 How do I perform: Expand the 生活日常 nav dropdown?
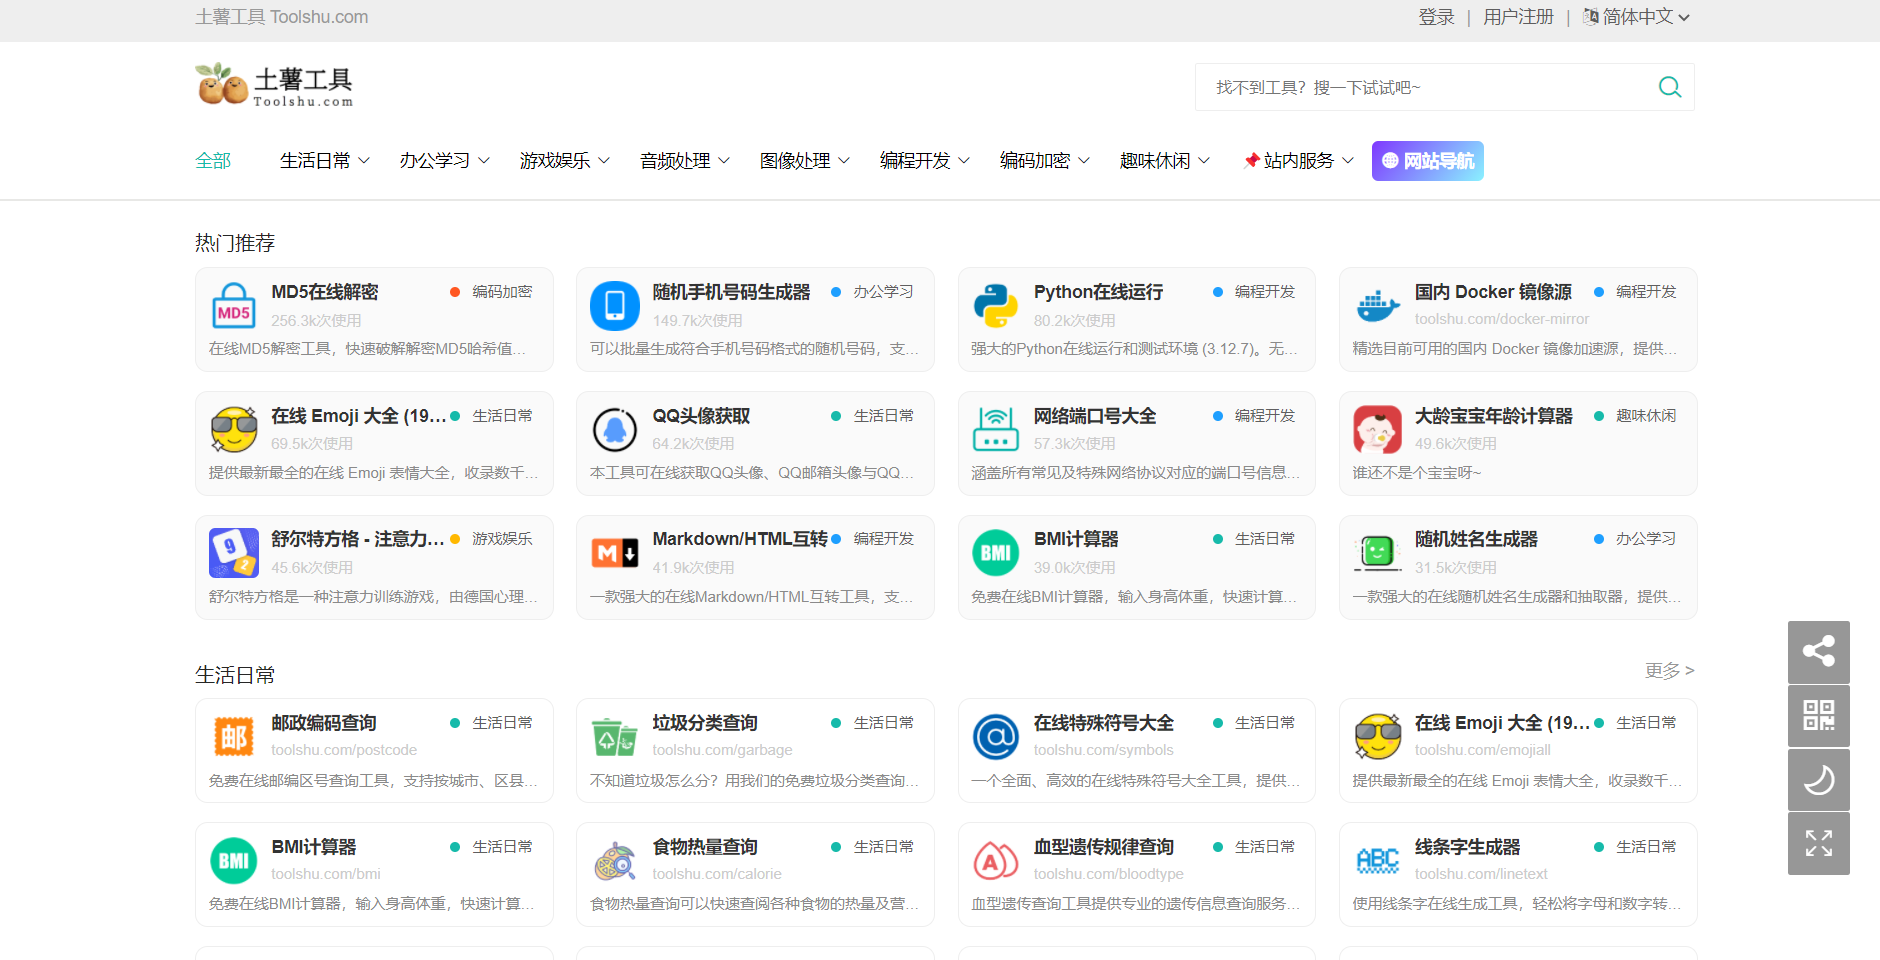(325, 161)
